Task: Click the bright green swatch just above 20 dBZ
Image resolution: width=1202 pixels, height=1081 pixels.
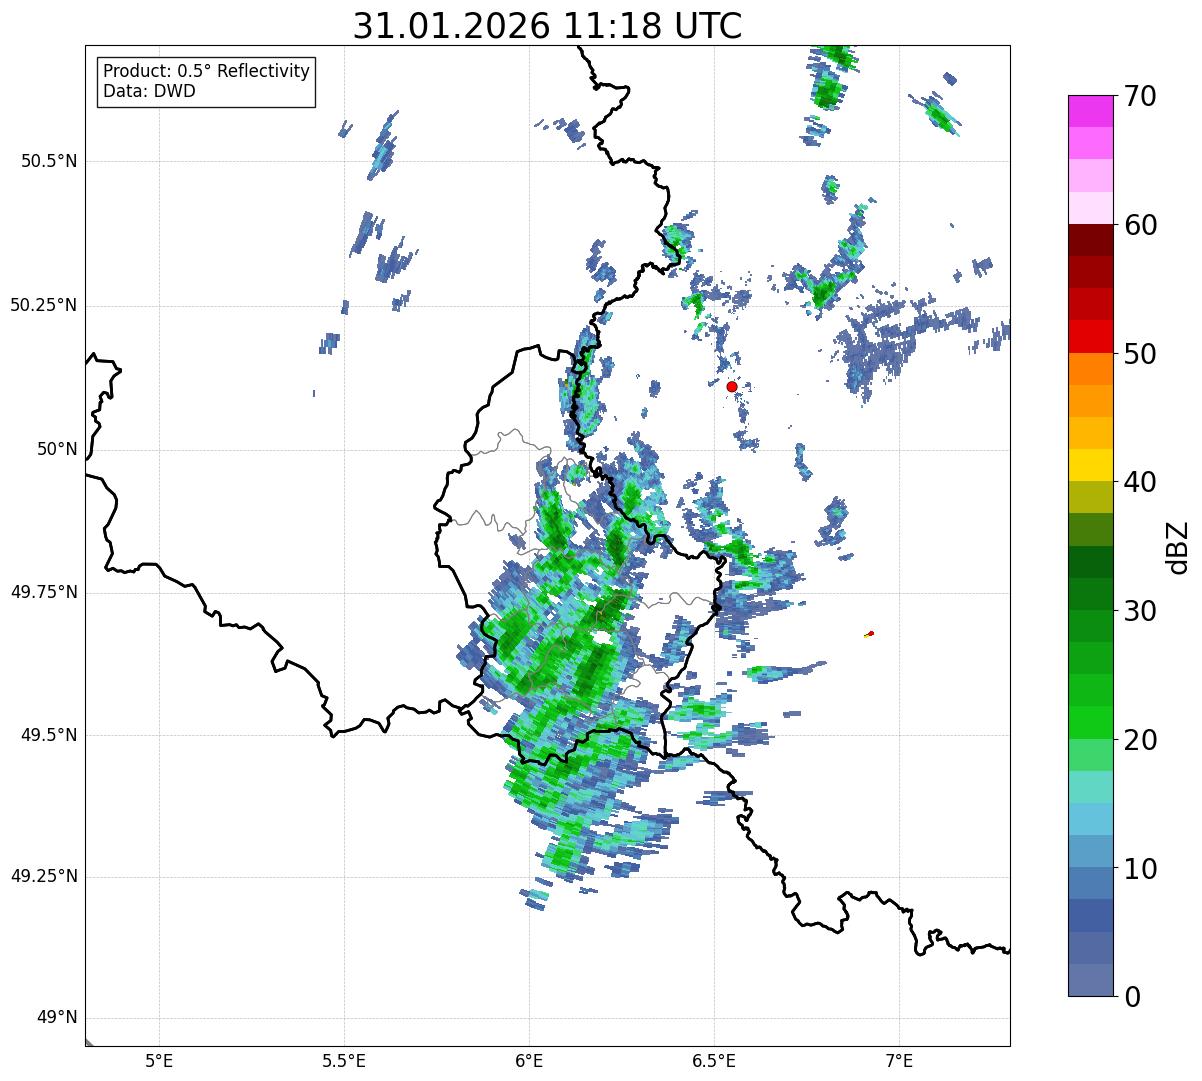Action: [x=1090, y=722]
